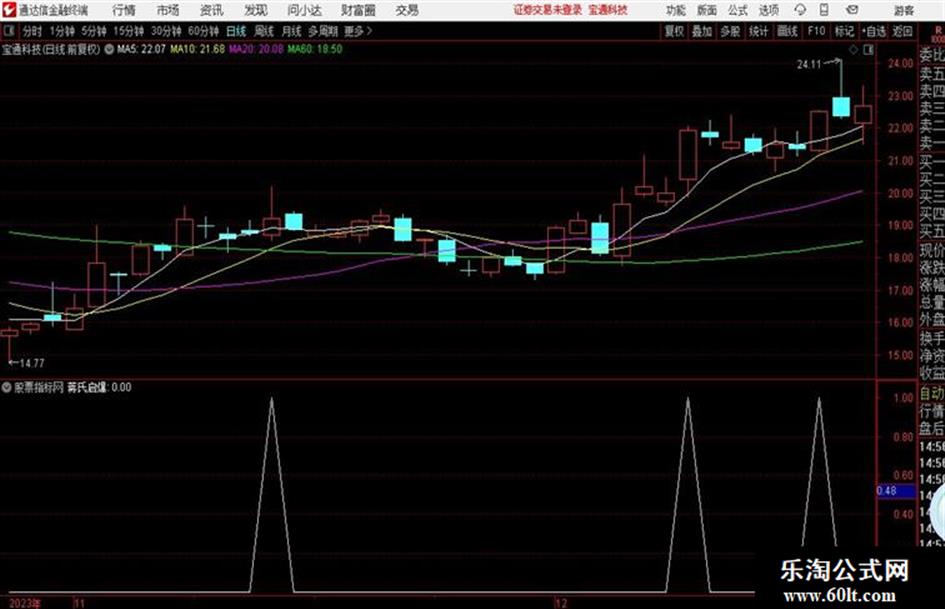Open the mail envelope icon
The height and width of the screenshot is (609, 945).
click(852, 10)
